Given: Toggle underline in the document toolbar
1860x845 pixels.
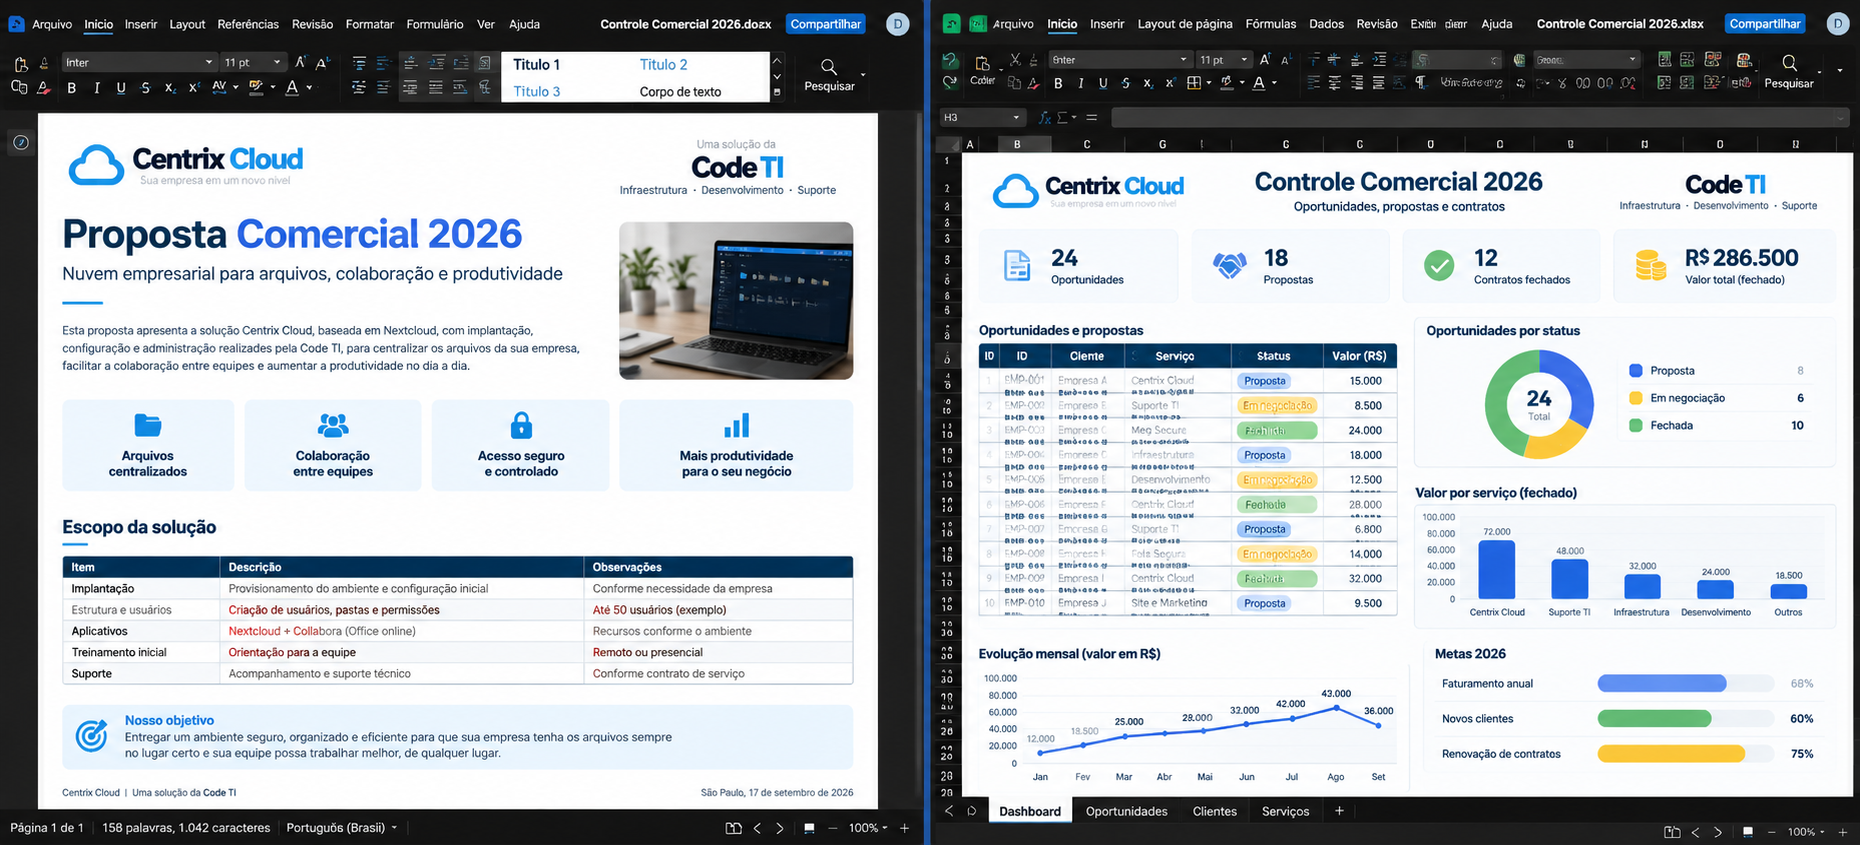Looking at the screenshot, I should 121,88.
